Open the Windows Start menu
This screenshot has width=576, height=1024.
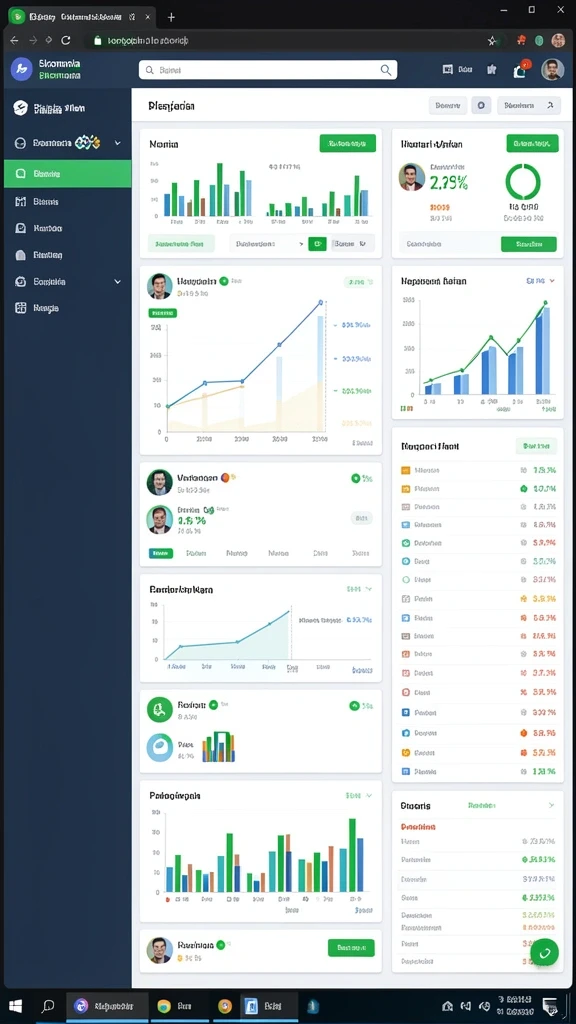[x=16, y=1006]
